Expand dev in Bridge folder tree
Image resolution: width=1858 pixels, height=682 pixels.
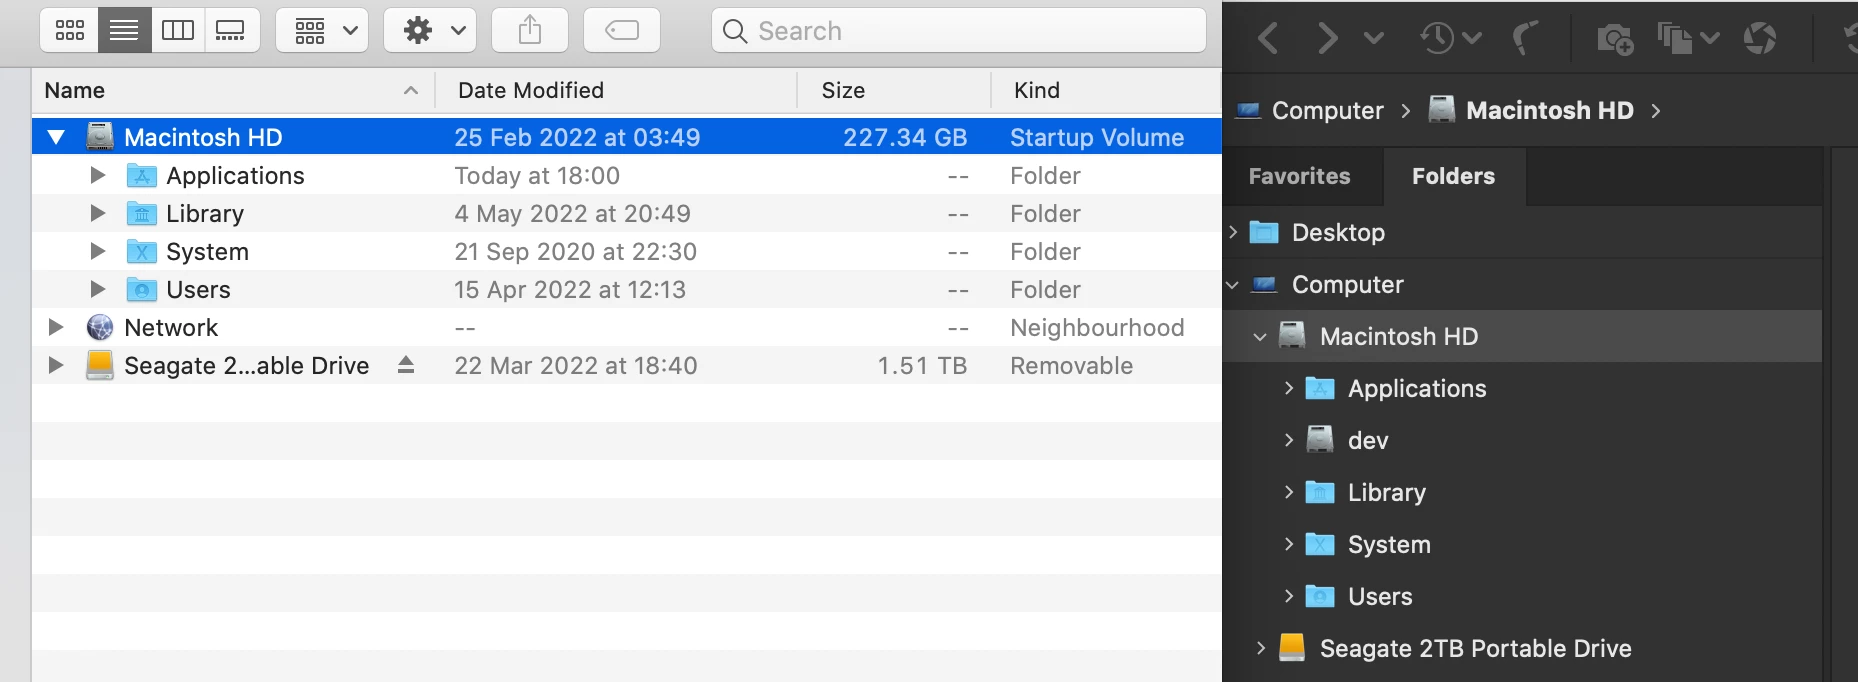click(1288, 440)
